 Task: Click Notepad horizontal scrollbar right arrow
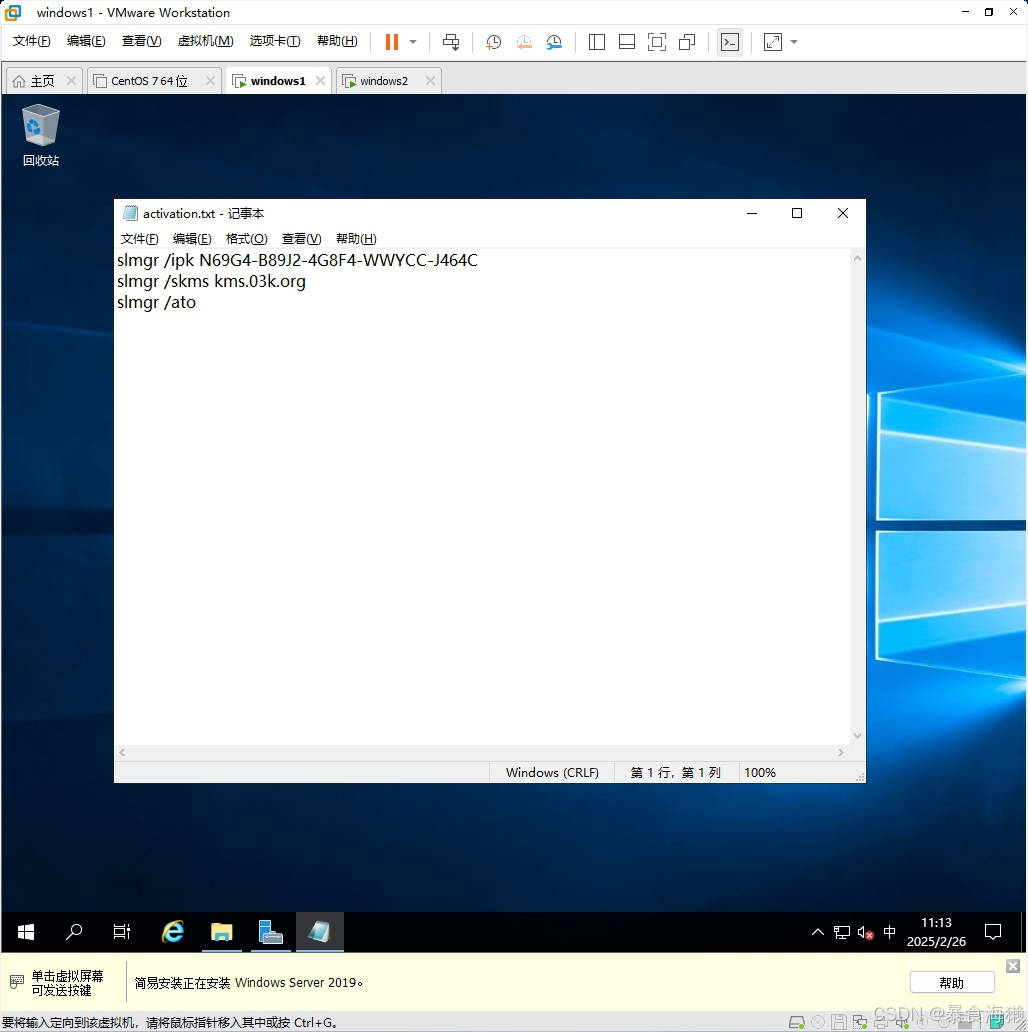tap(840, 752)
